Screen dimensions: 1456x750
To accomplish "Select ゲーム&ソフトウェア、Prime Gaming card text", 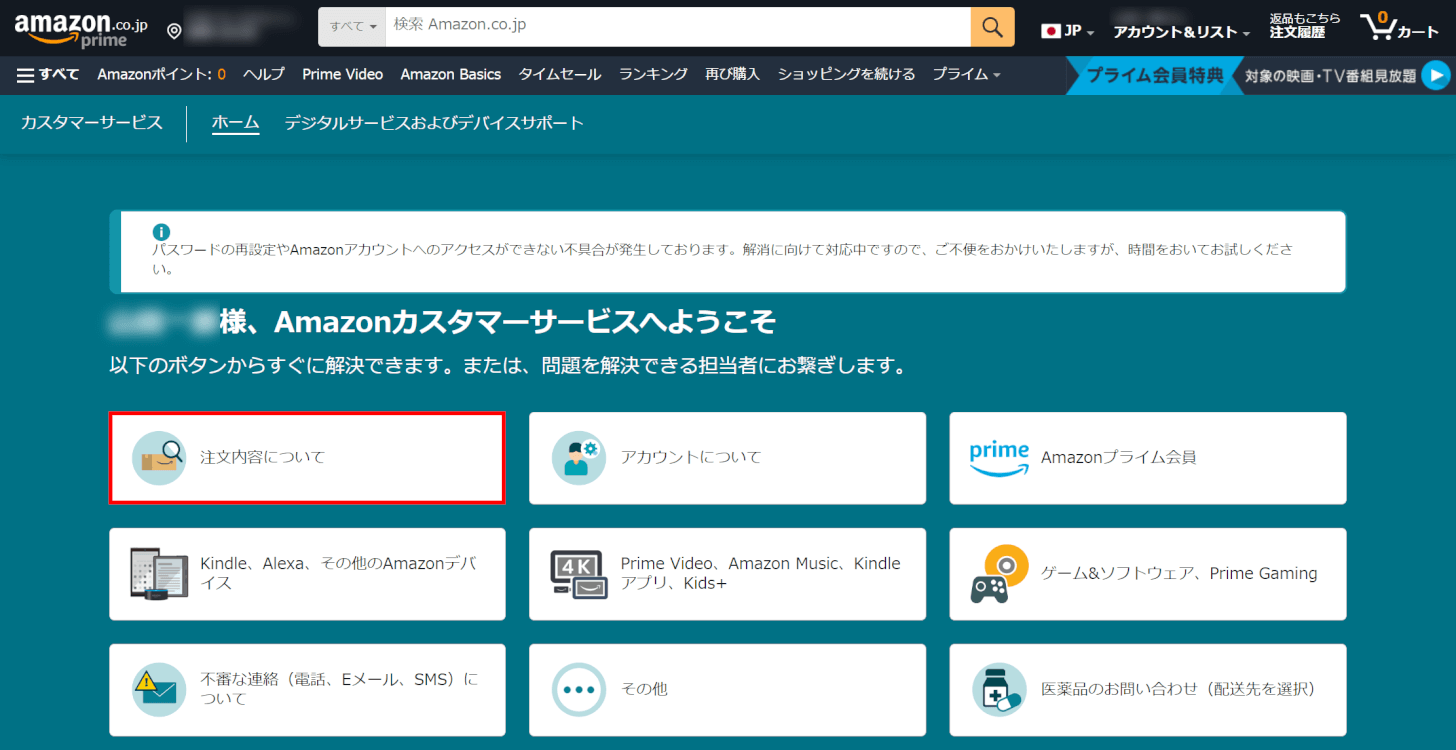I will 1179,573.
